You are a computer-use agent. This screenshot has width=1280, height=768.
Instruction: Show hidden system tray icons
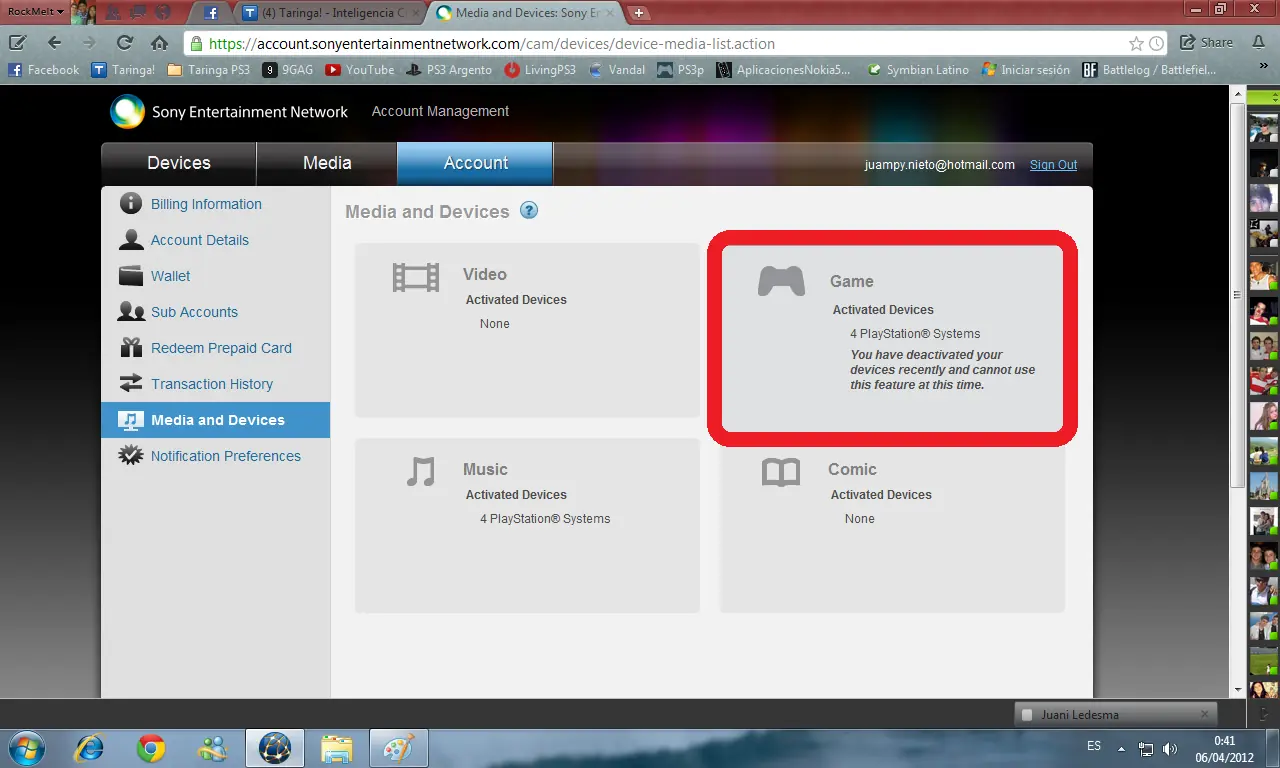(x=1121, y=749)
